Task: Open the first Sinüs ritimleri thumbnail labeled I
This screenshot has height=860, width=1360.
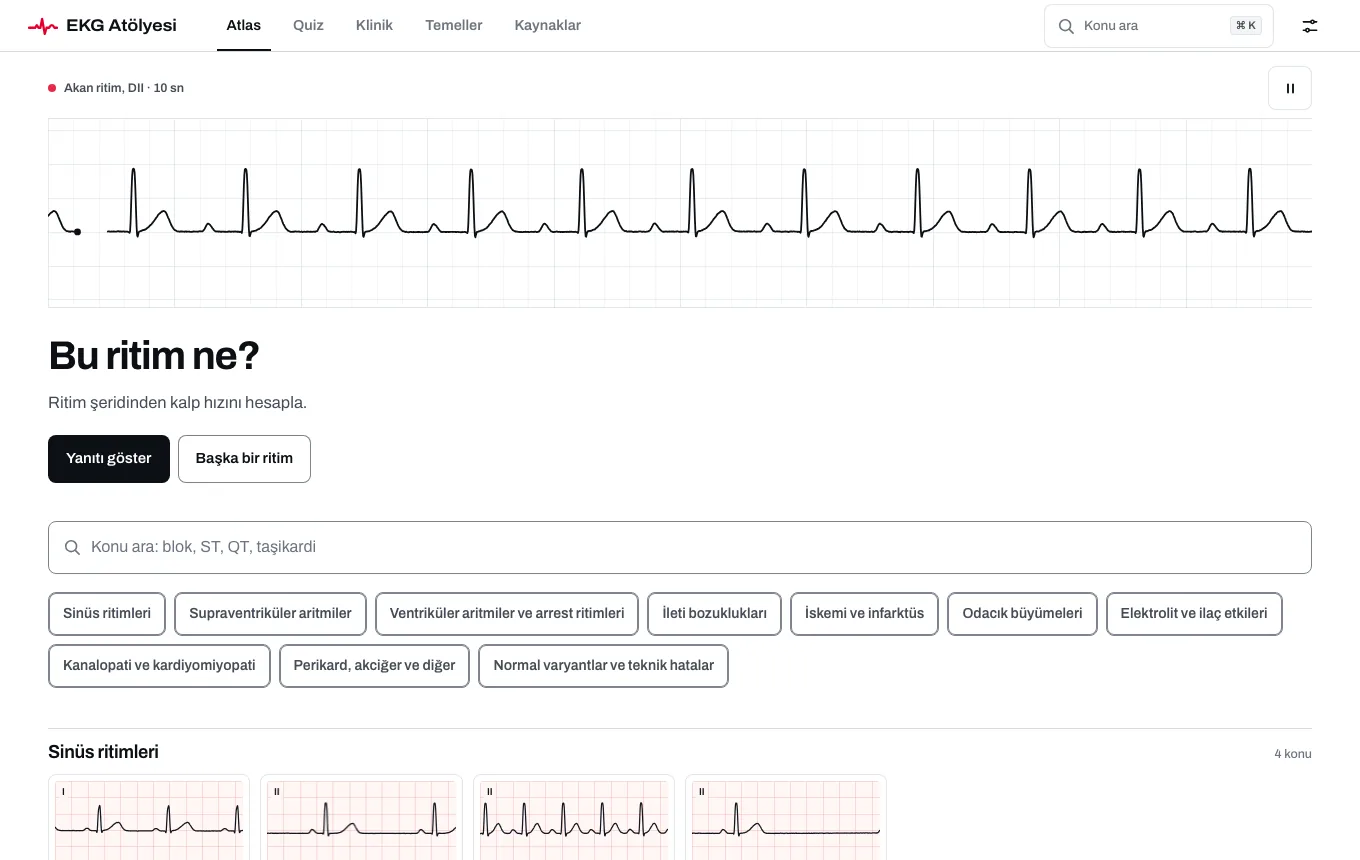Action: pyautogui.click(x=149, y=817)
